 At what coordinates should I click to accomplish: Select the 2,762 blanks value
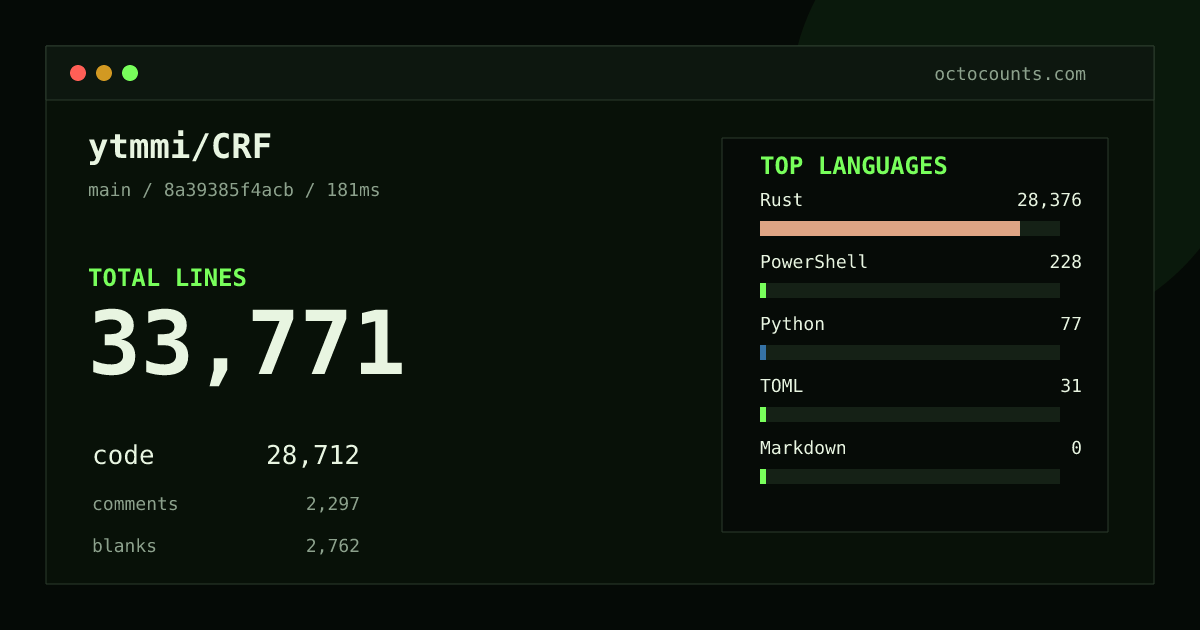333,546
